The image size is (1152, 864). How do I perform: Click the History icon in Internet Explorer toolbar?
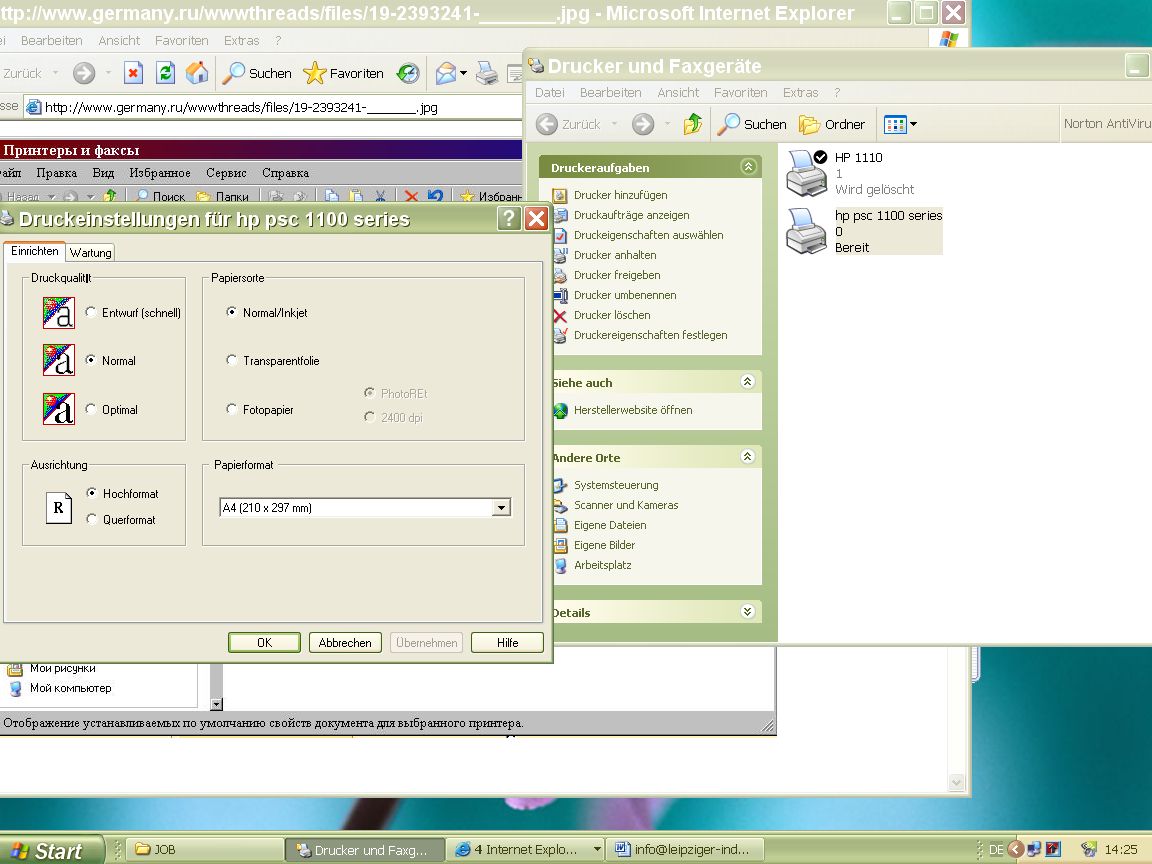(408, 73)
